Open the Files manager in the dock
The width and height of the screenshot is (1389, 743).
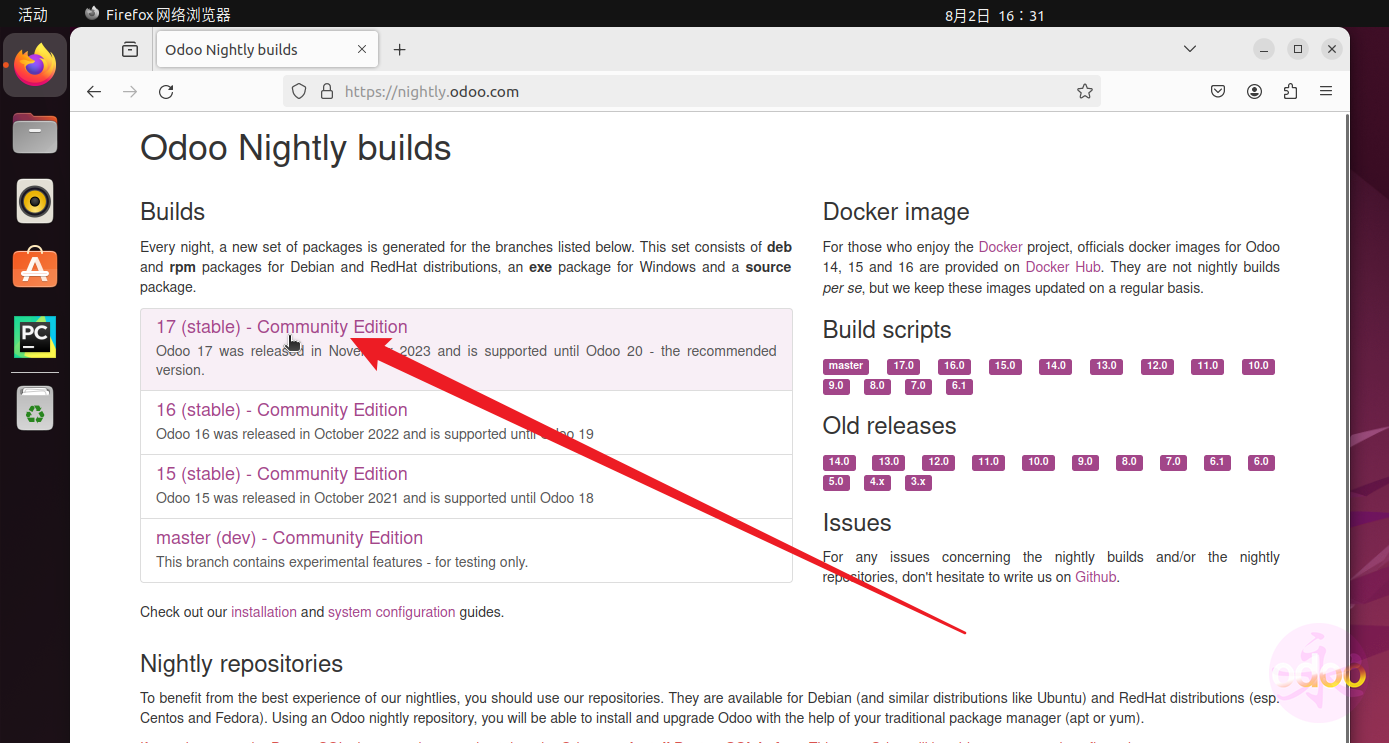point(35,133)
